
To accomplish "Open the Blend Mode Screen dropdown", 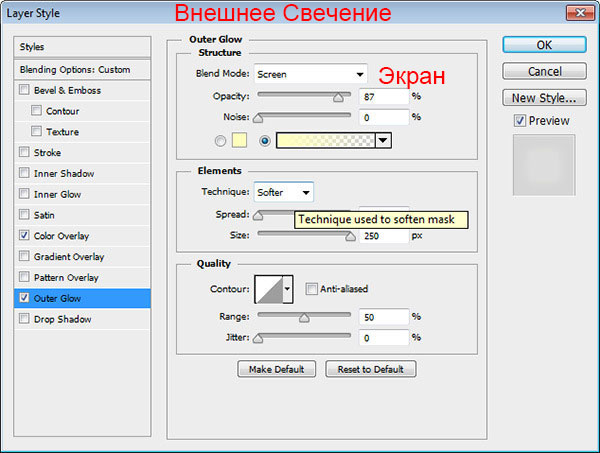I will point(311,74).
